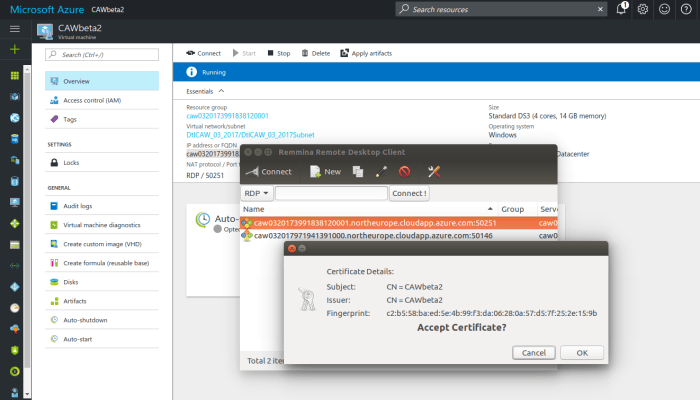Click the Connect ! button
Image resolution: width=700 pixels, height=400 pixels.
click(x=409, y=193)
